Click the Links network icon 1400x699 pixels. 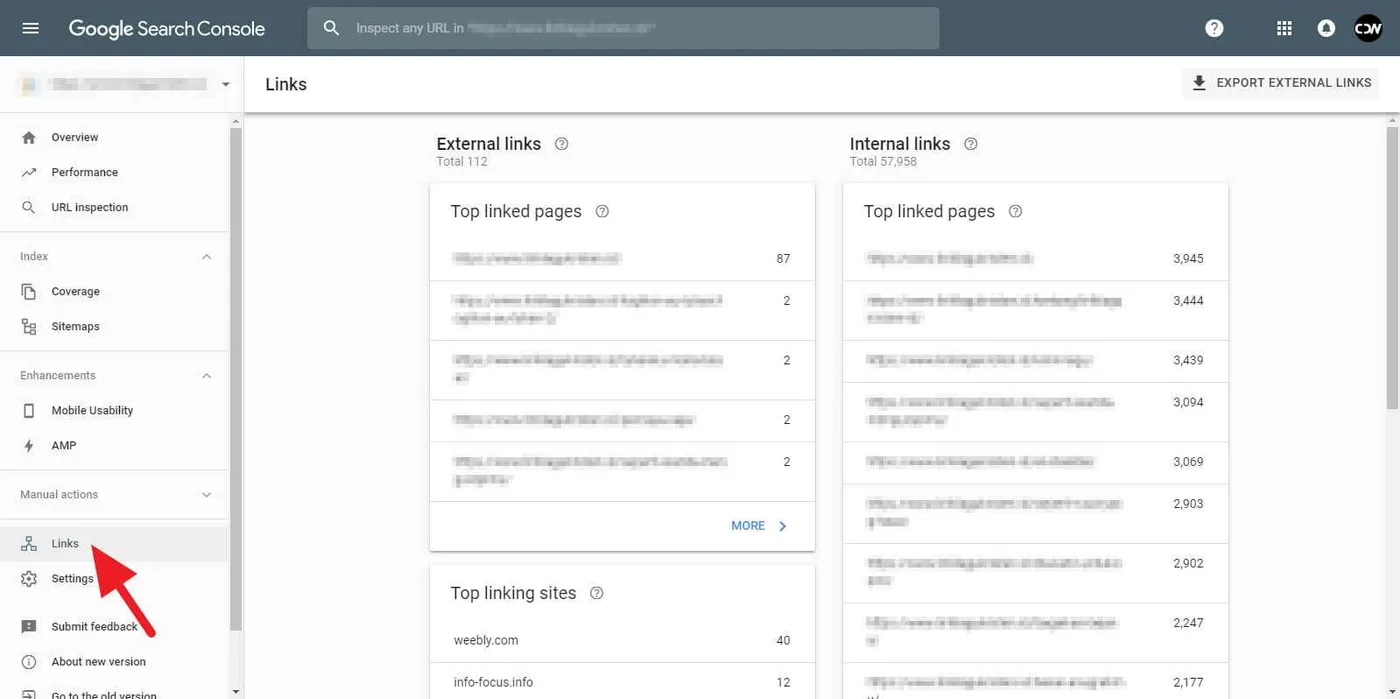pos(29,543)
